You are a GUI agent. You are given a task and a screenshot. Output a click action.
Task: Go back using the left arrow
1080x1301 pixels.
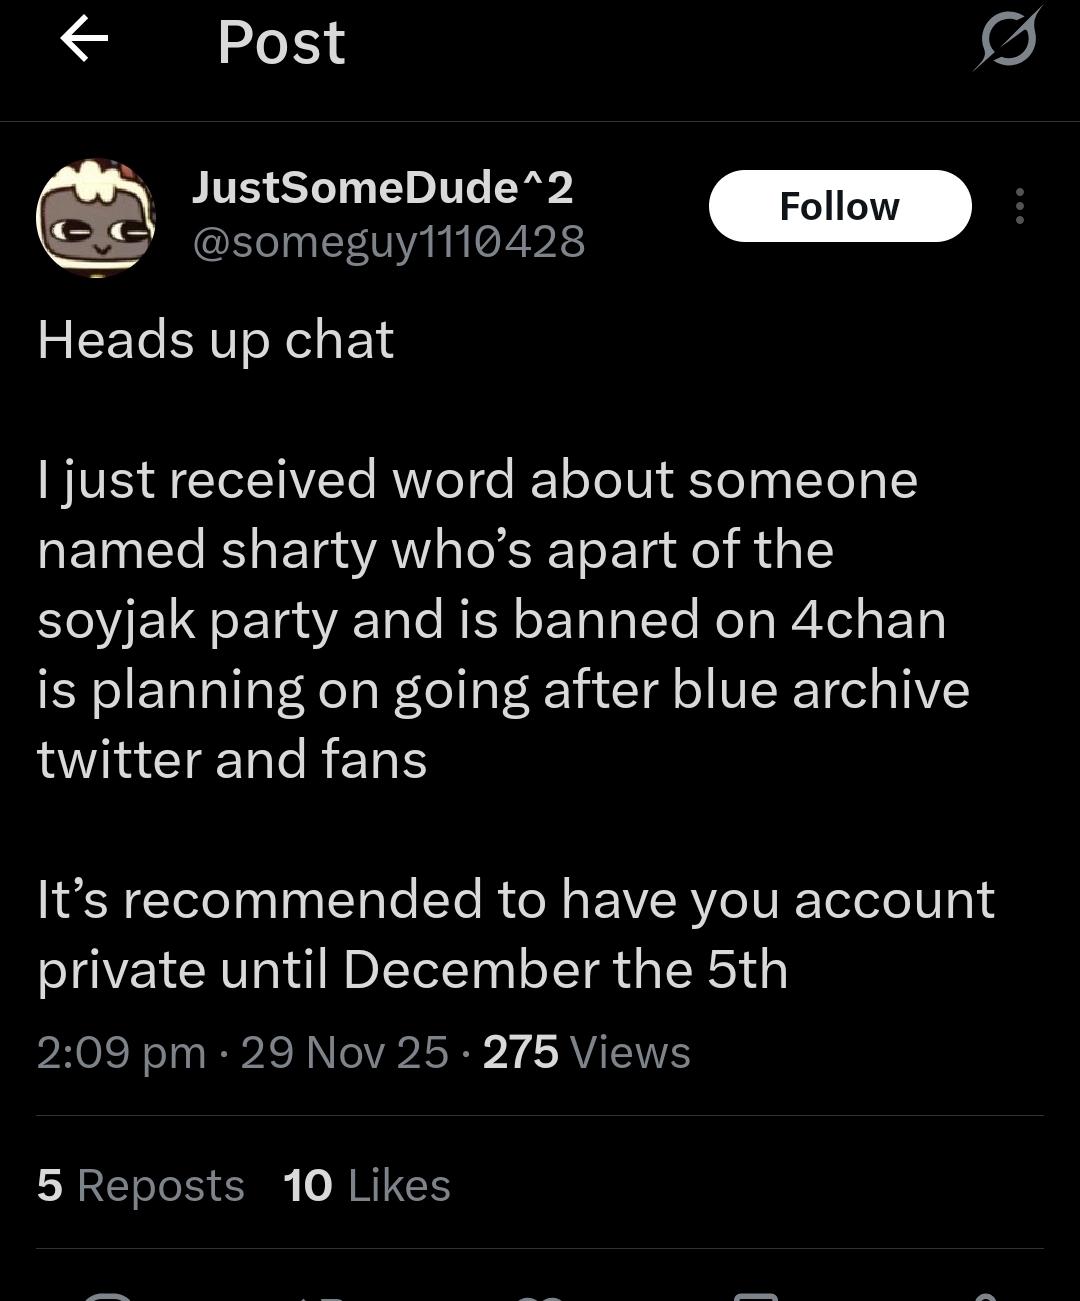coord(84,41)
